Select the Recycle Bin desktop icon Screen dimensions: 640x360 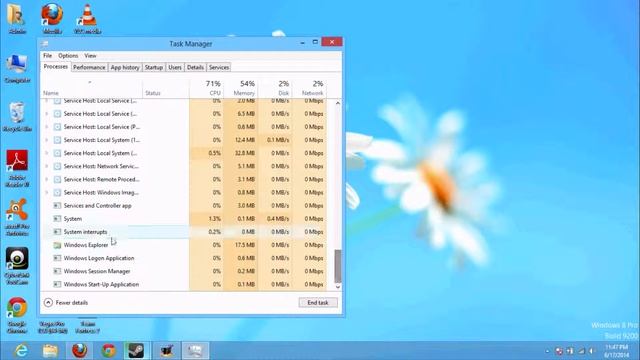coord(17,116)
